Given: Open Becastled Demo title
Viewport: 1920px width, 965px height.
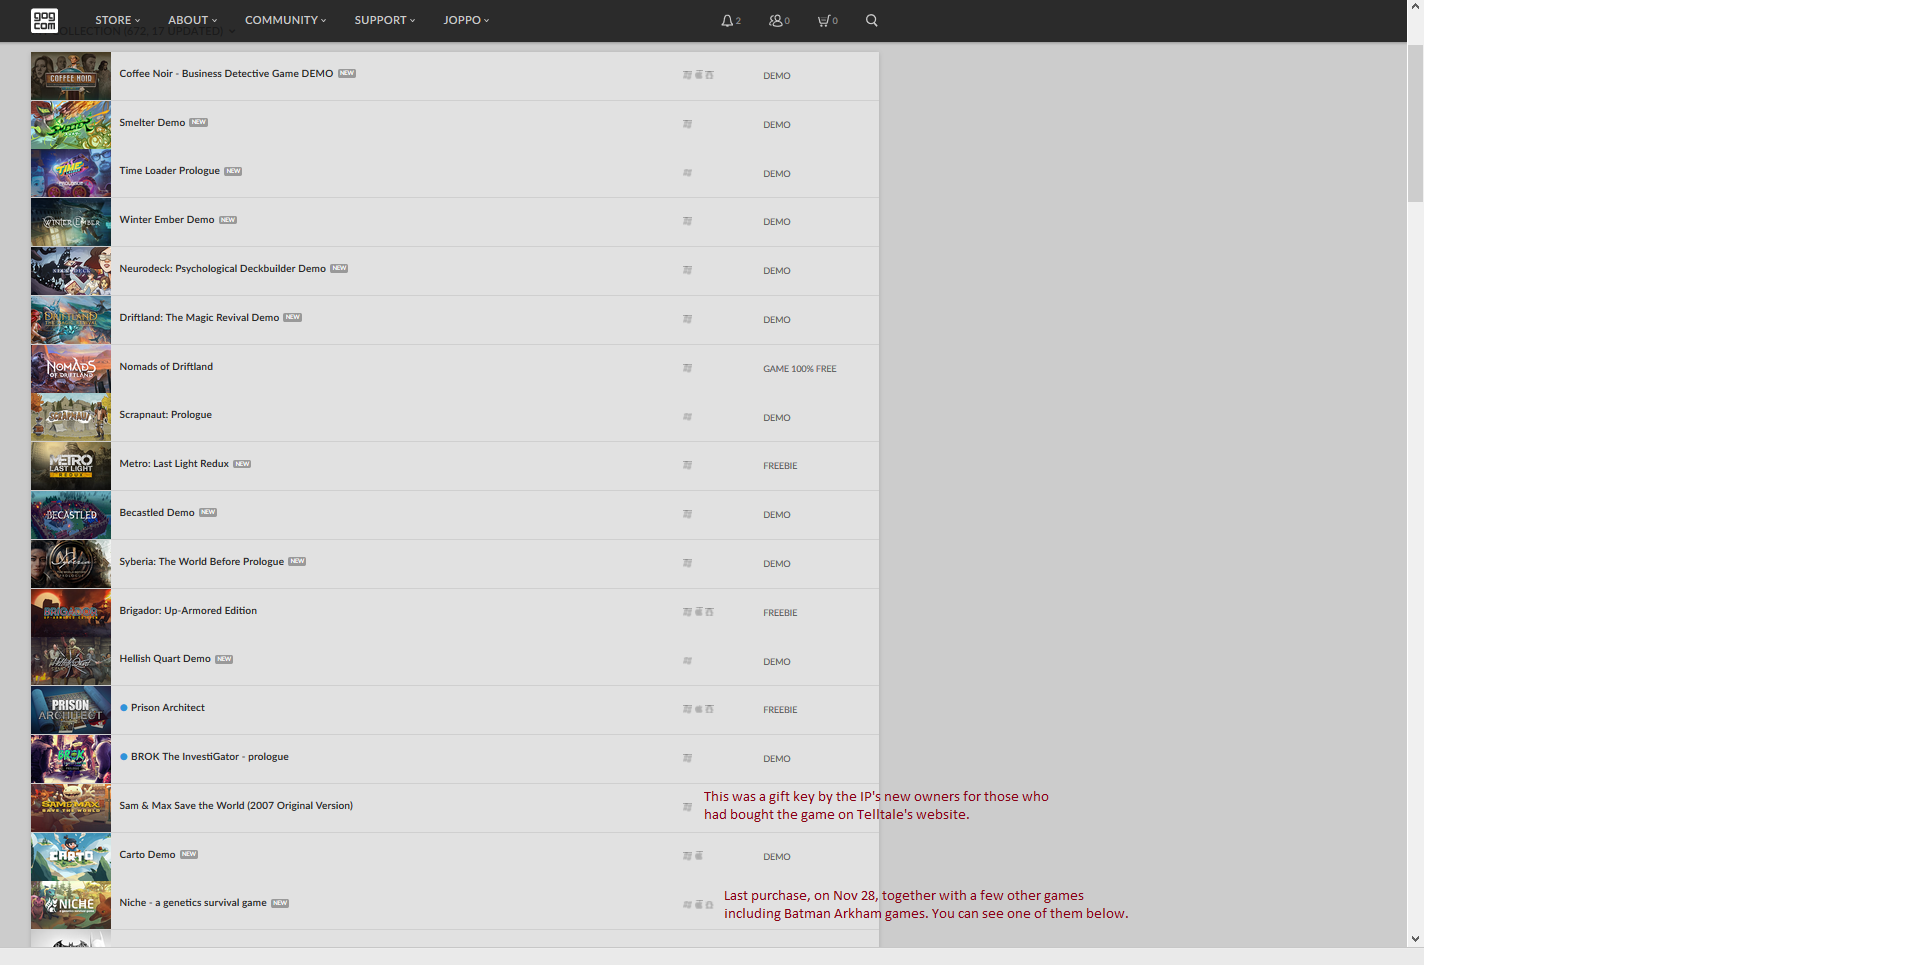Looking at the screenshot, I should pos(157,513).
